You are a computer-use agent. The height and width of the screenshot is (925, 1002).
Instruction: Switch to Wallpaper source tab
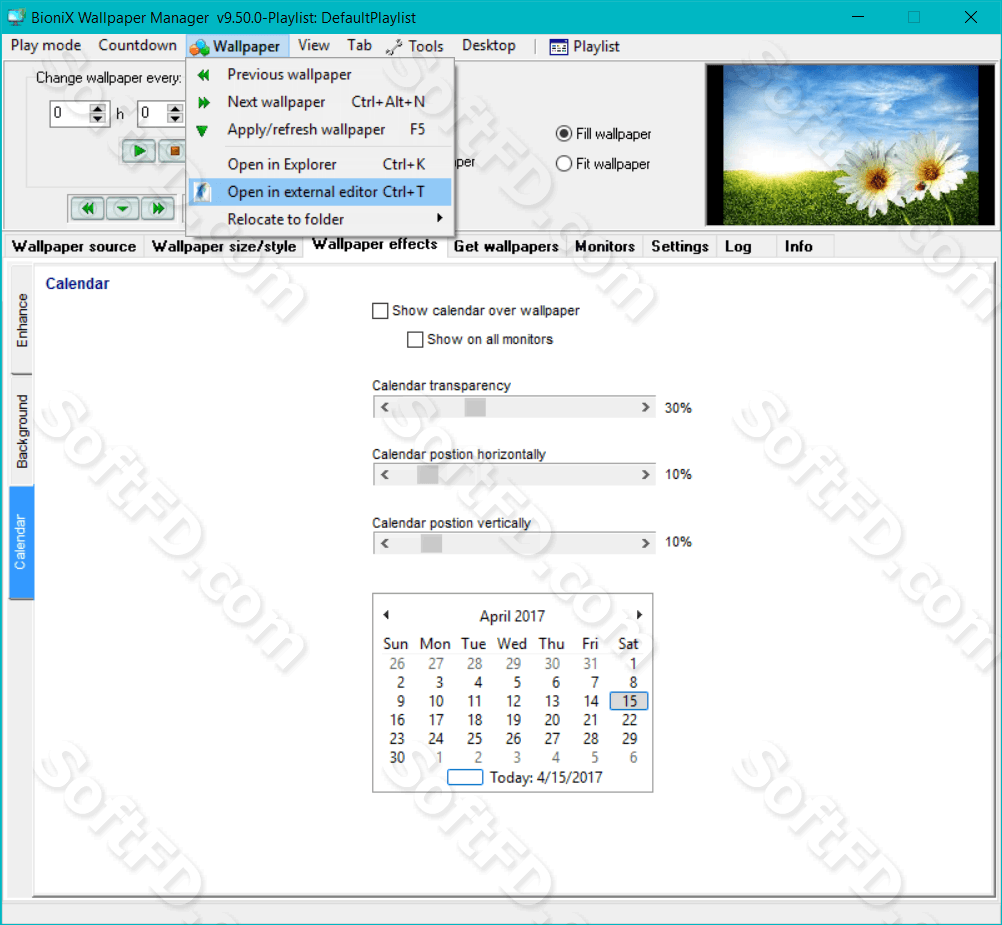pos(74,247)
